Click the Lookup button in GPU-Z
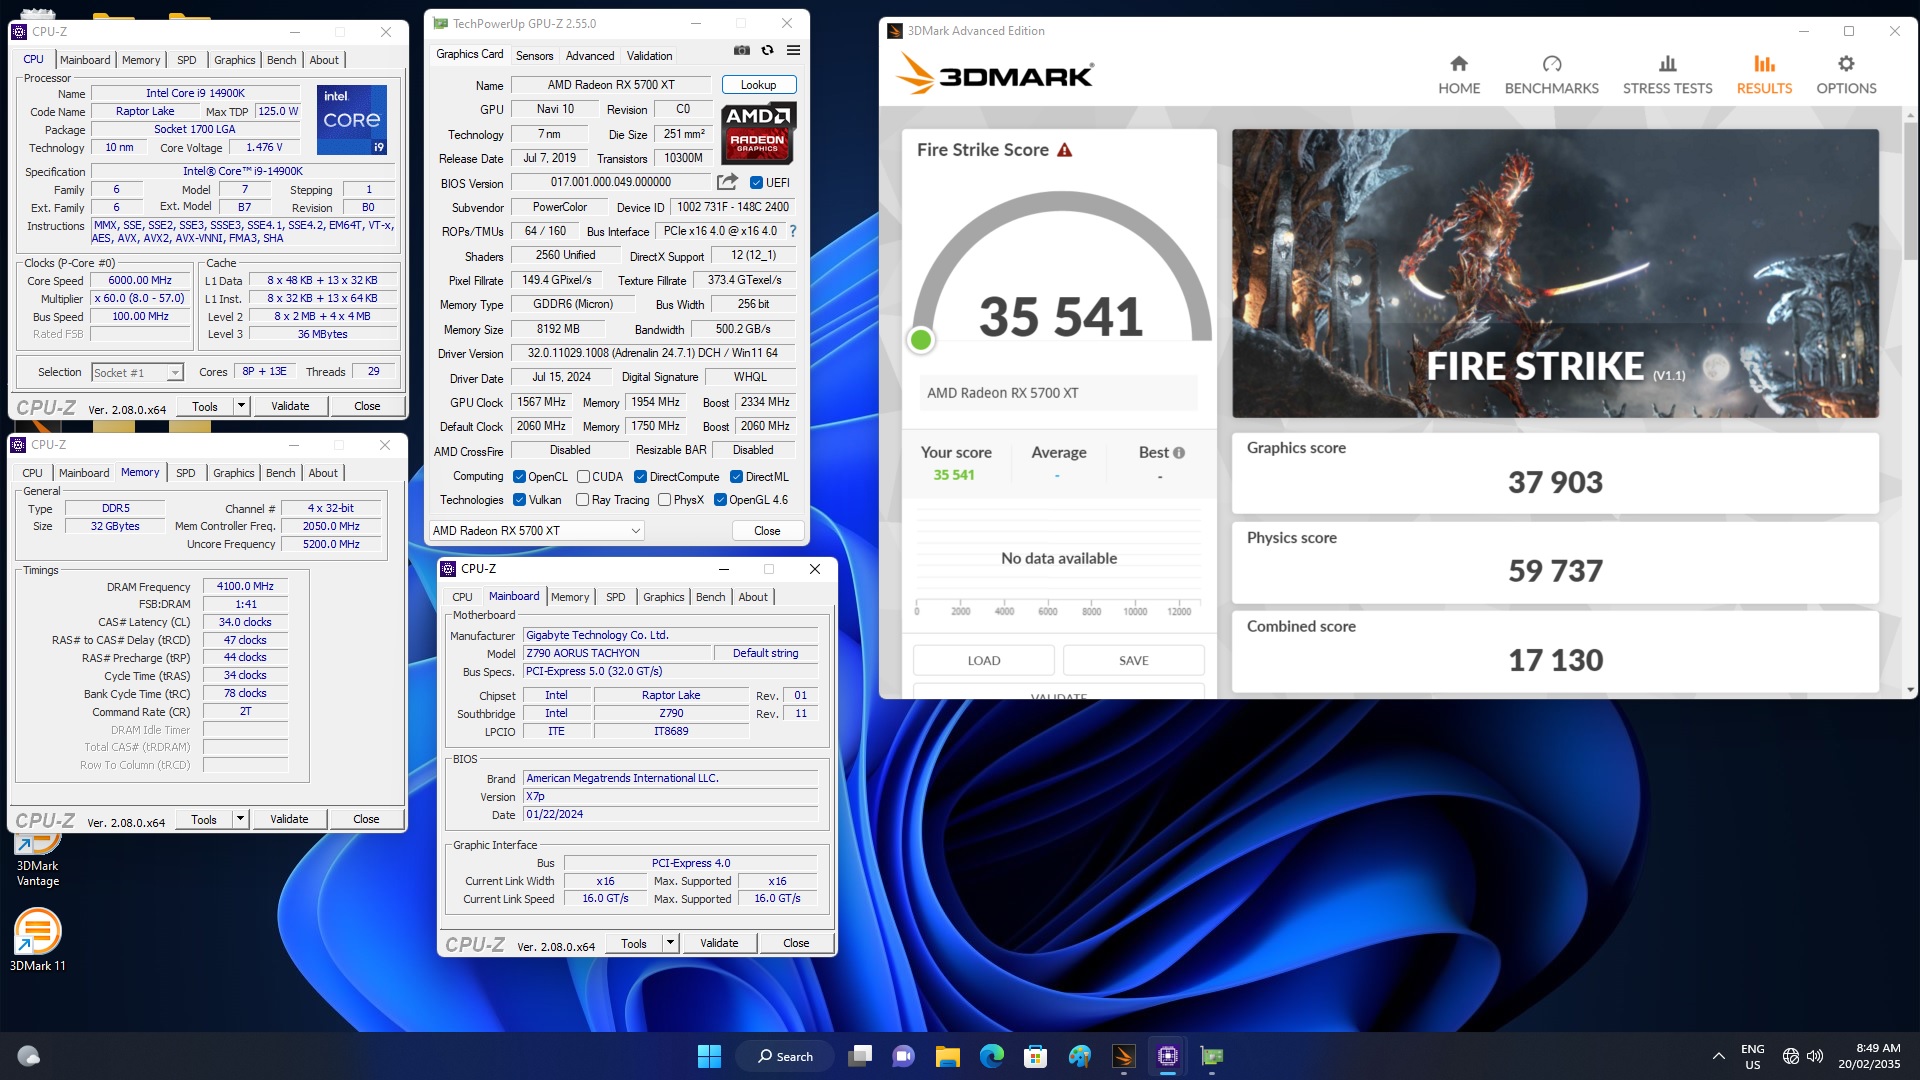This screenshot has width=1920, height=1080. point(758,85)
